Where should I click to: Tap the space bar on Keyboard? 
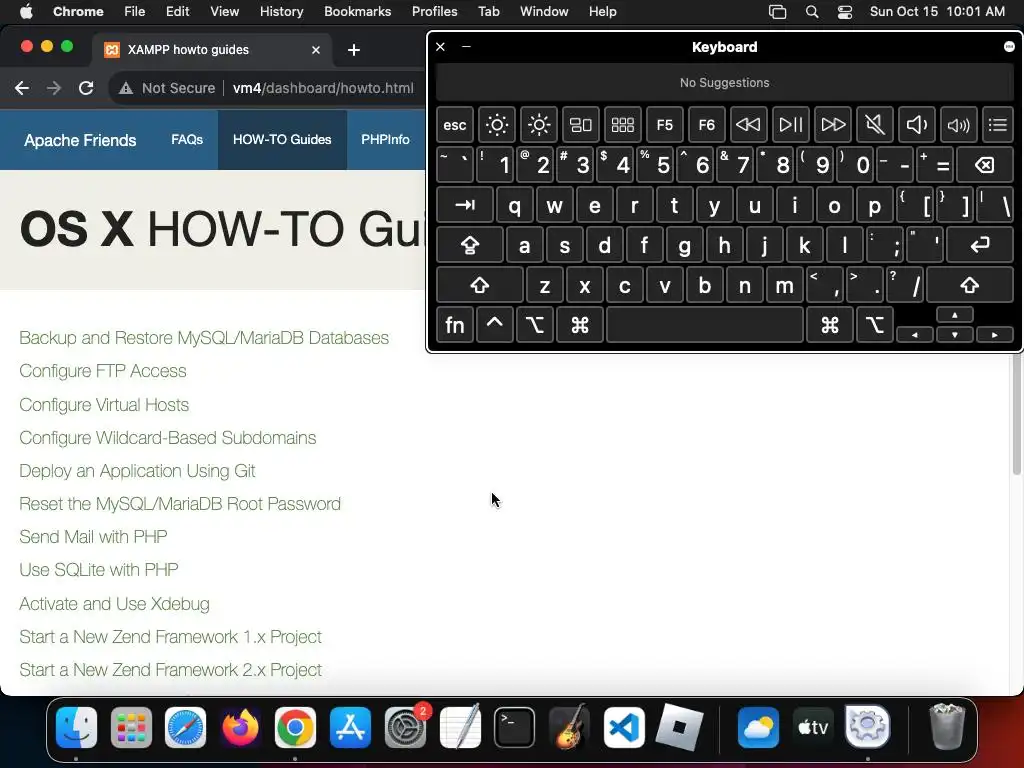click(705, 325)
